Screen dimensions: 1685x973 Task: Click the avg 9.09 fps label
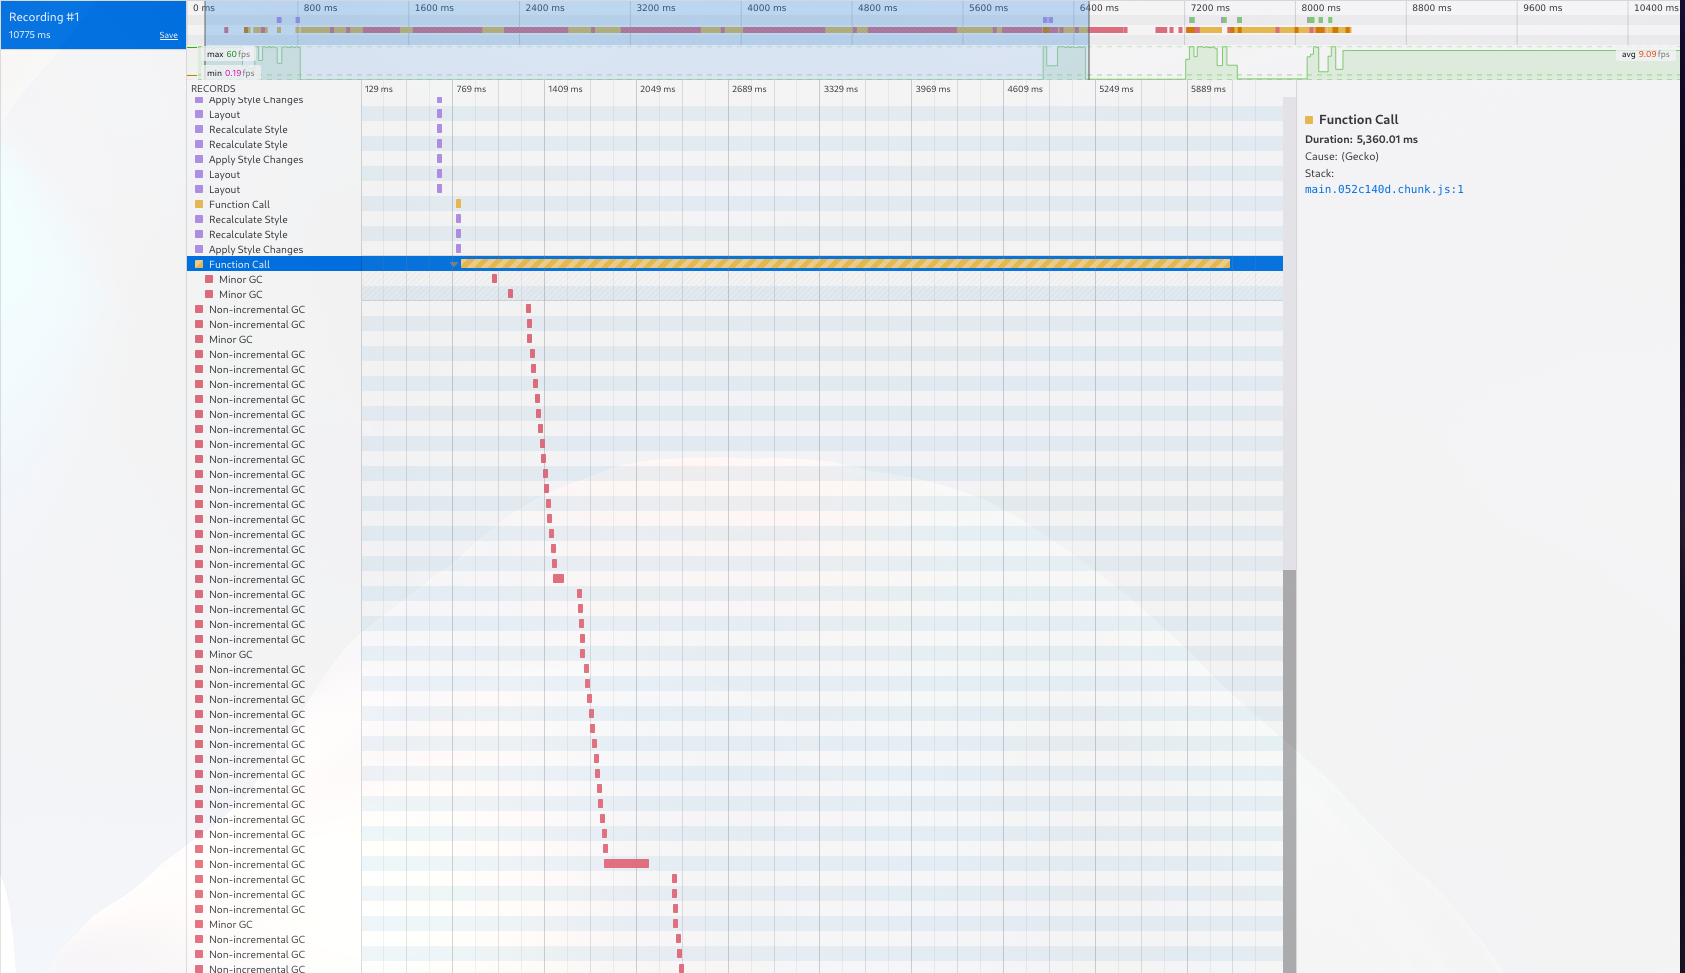1645,54
